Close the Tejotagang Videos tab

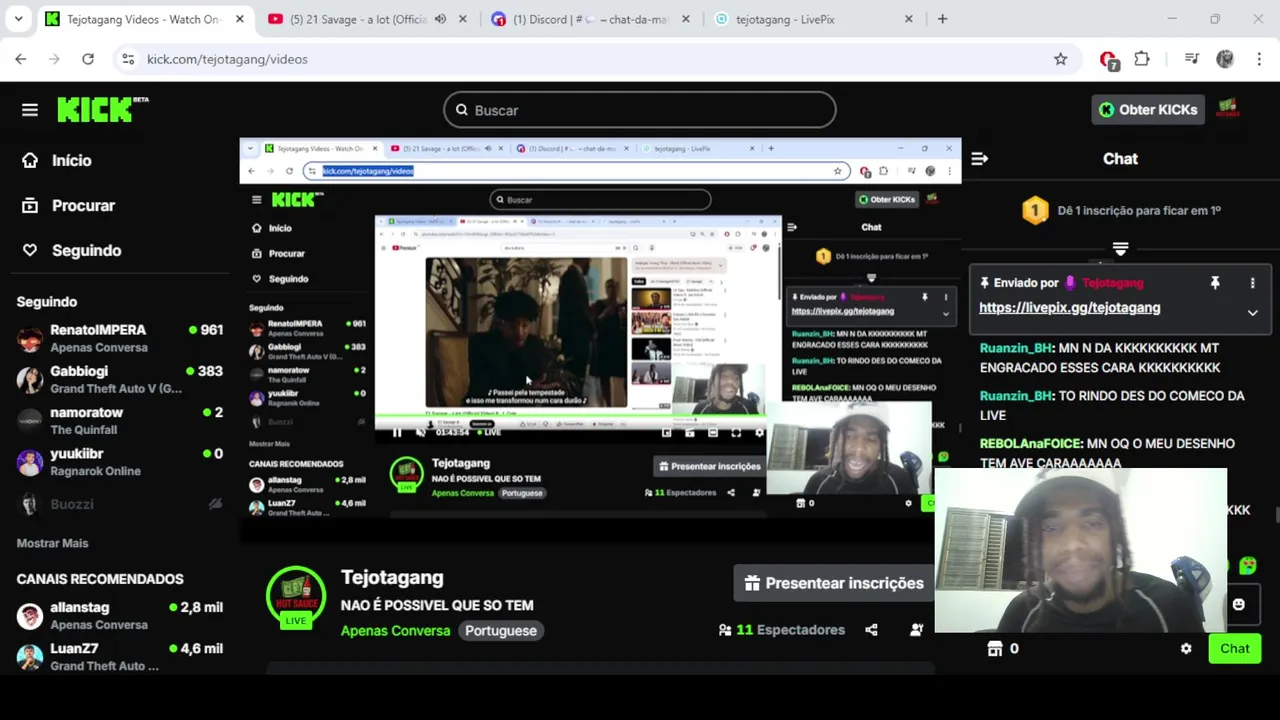[239, 19]
